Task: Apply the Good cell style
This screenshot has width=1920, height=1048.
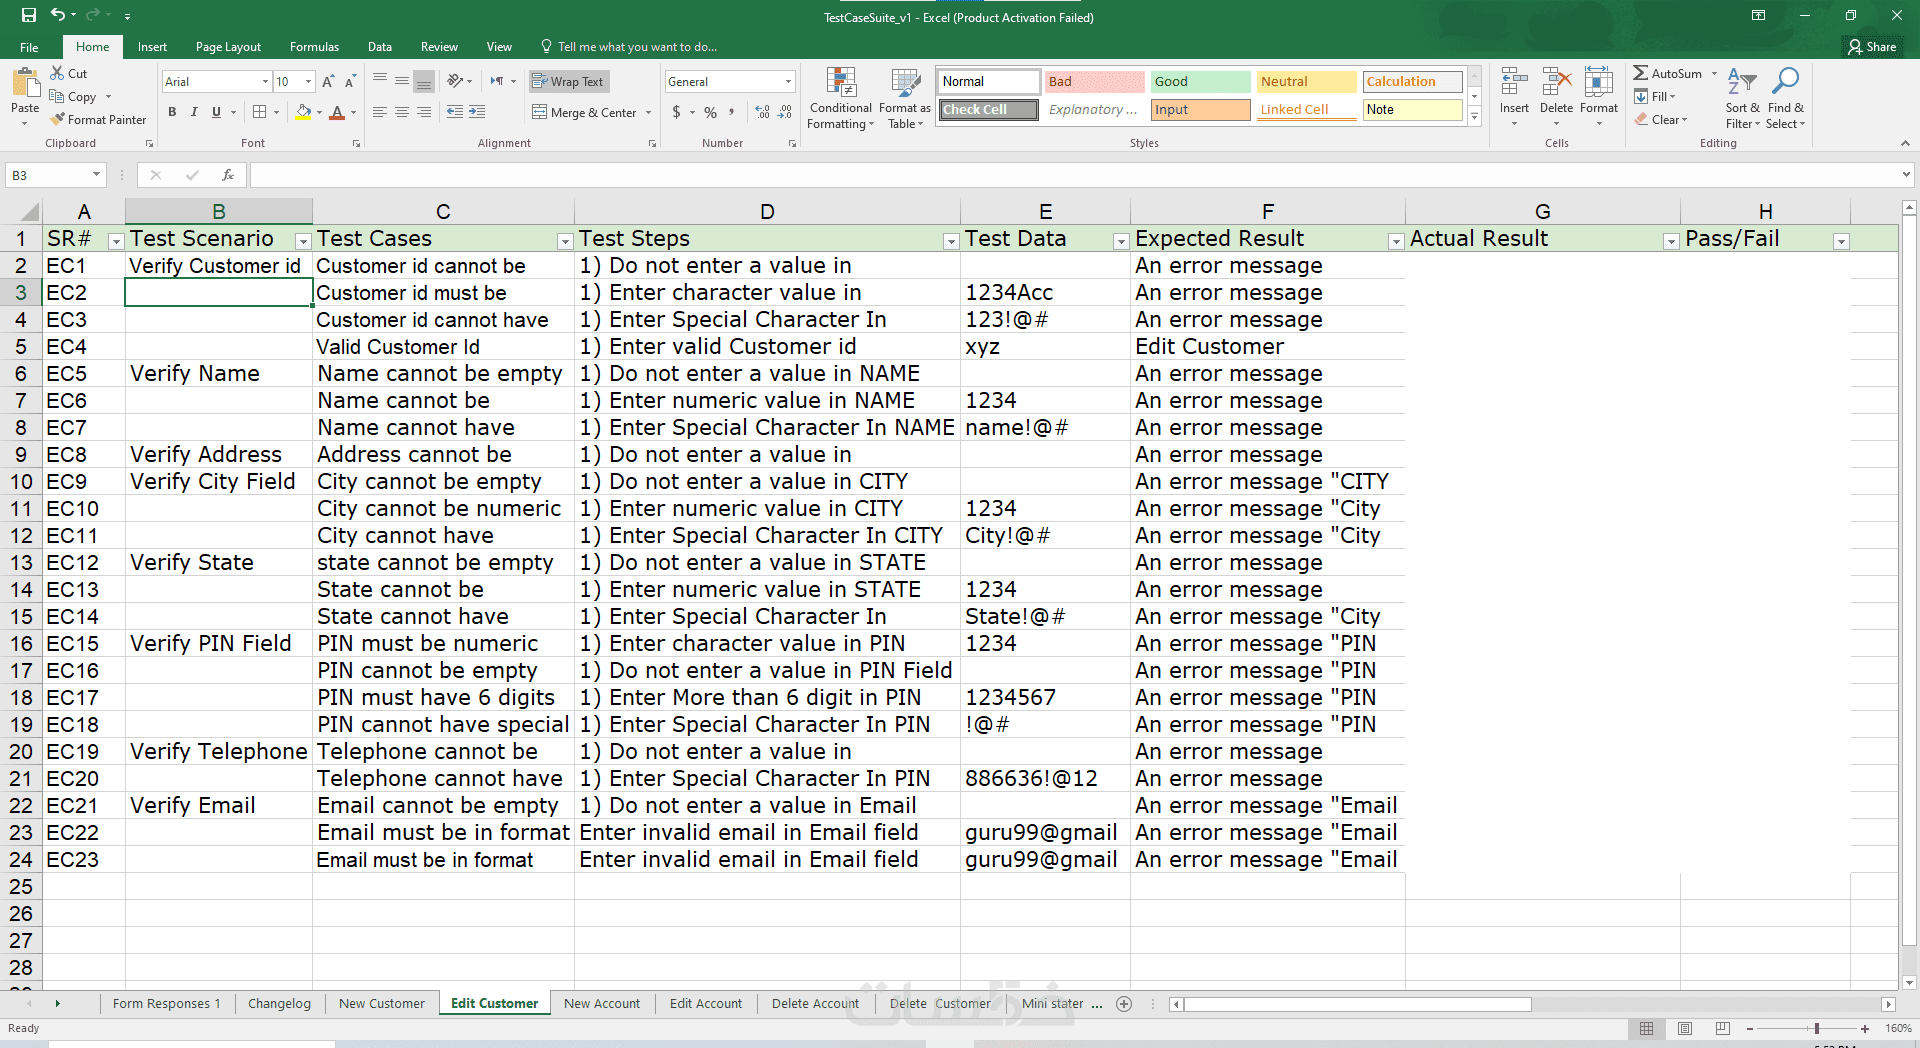Action: 1200,82
